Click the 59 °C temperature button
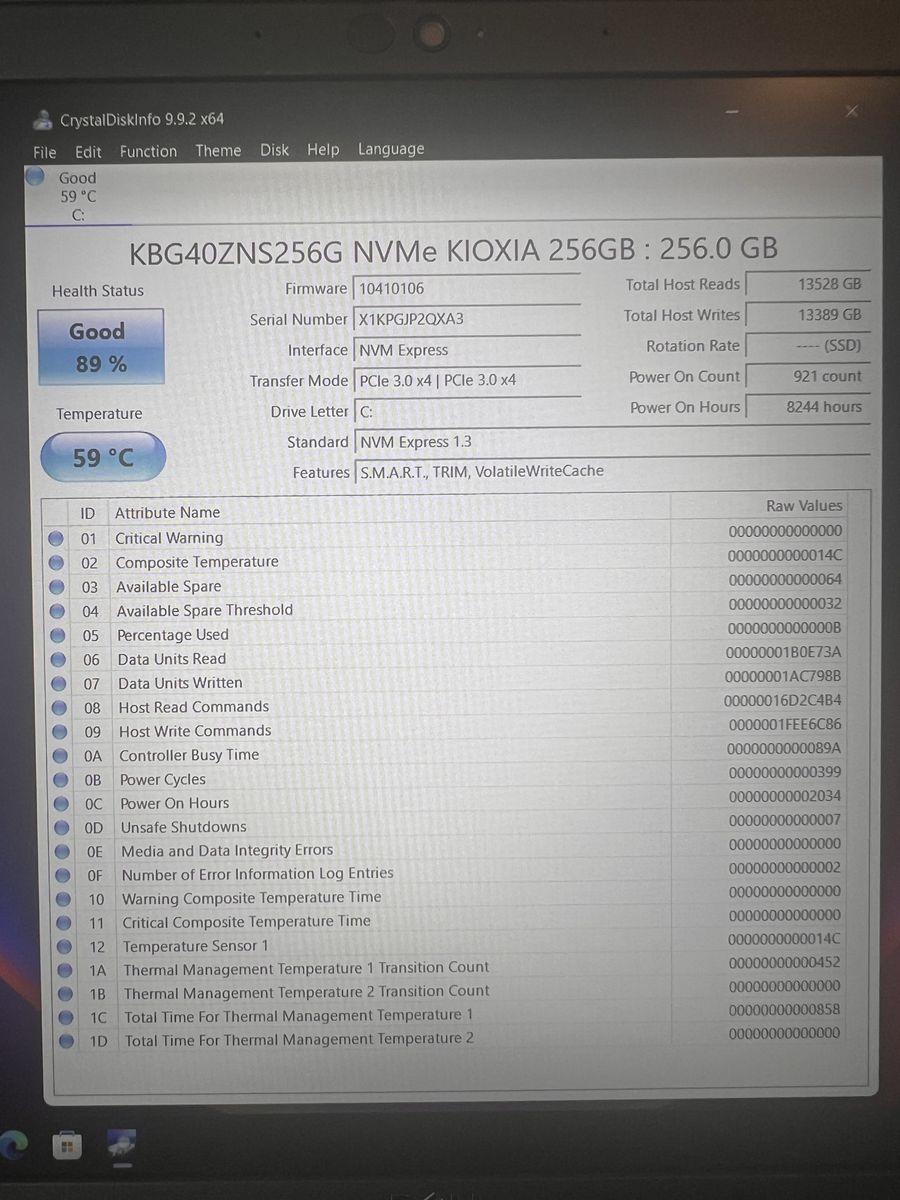The image size is (900, 1200). tap(102, 458)
